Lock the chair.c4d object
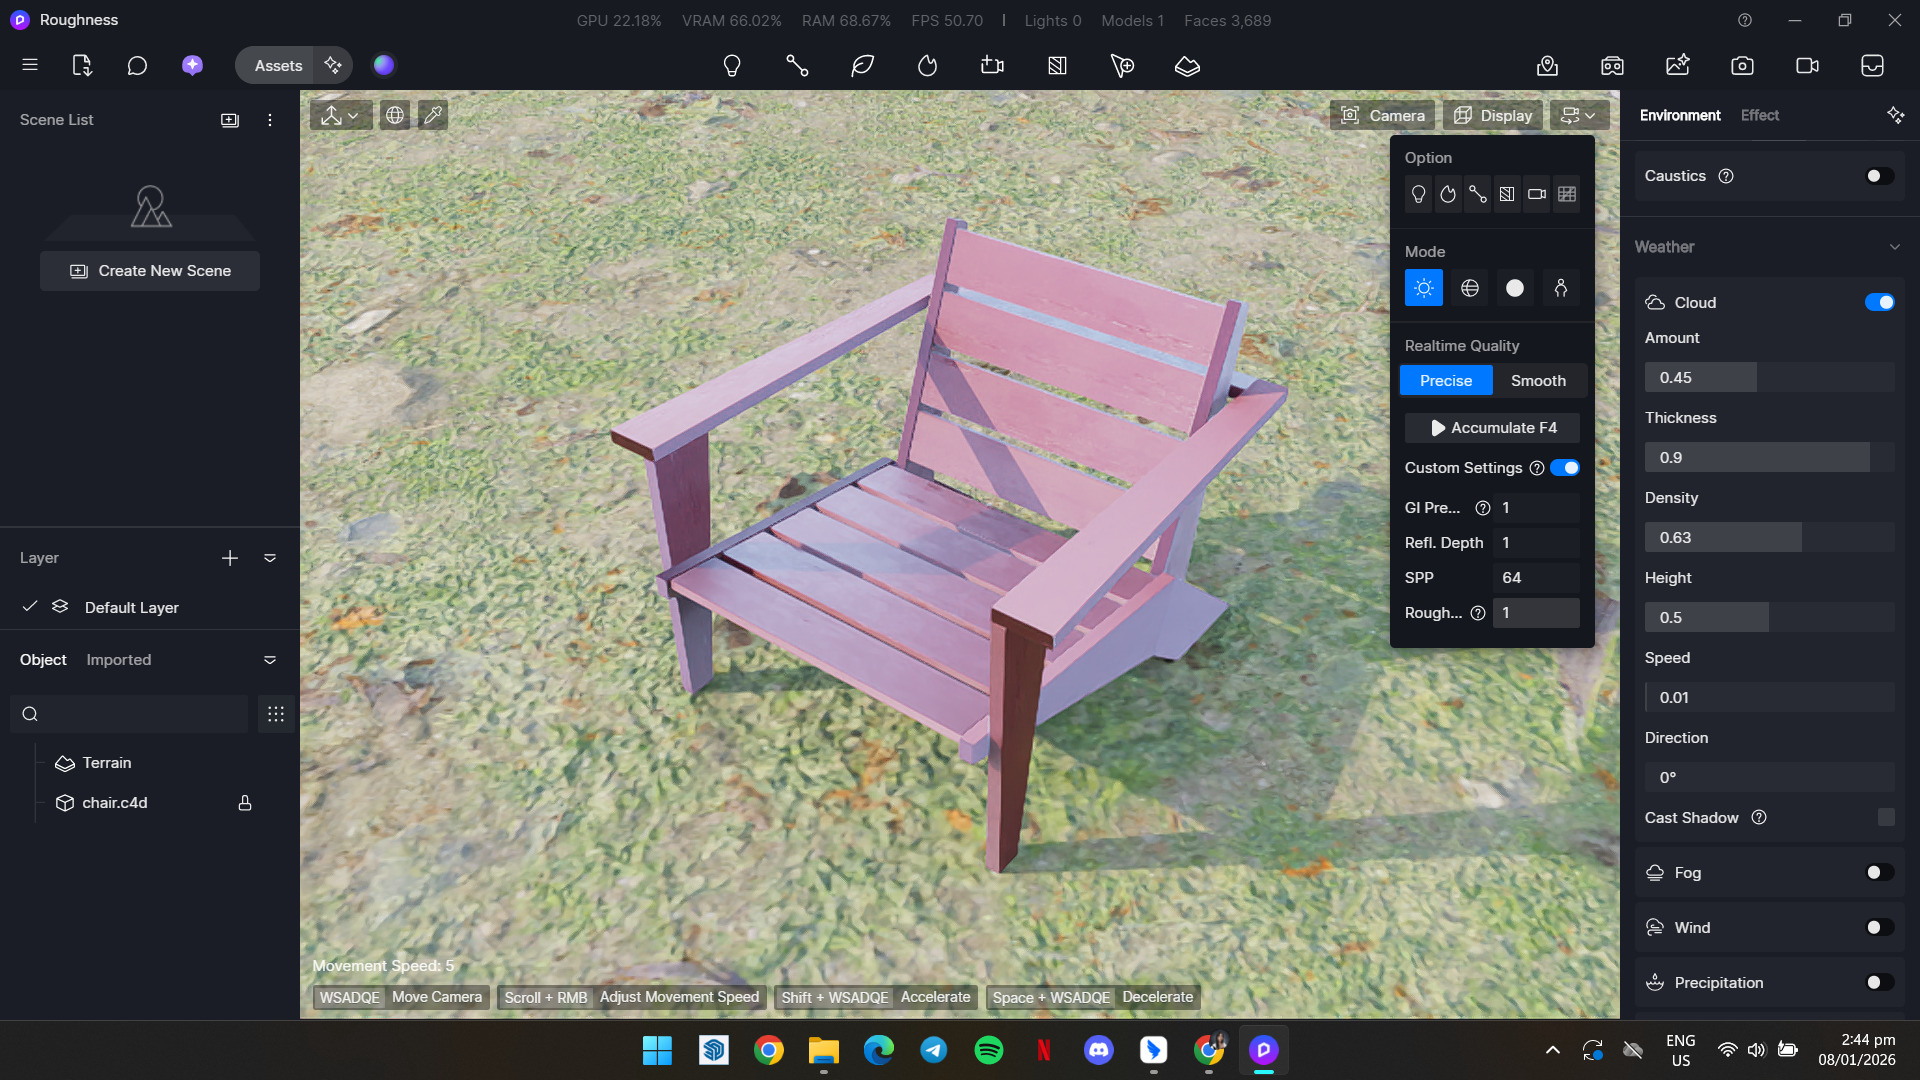Screen dimensions: 1920x1080 coord(245,803)
